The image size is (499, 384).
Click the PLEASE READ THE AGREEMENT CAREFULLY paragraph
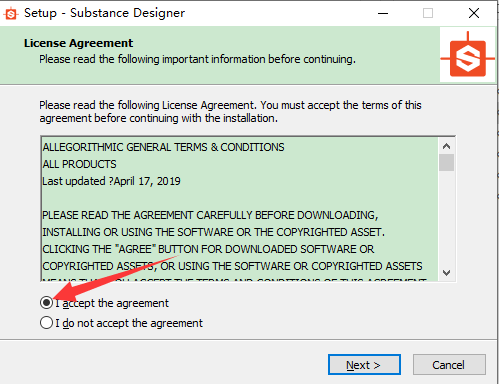[233, 241]
